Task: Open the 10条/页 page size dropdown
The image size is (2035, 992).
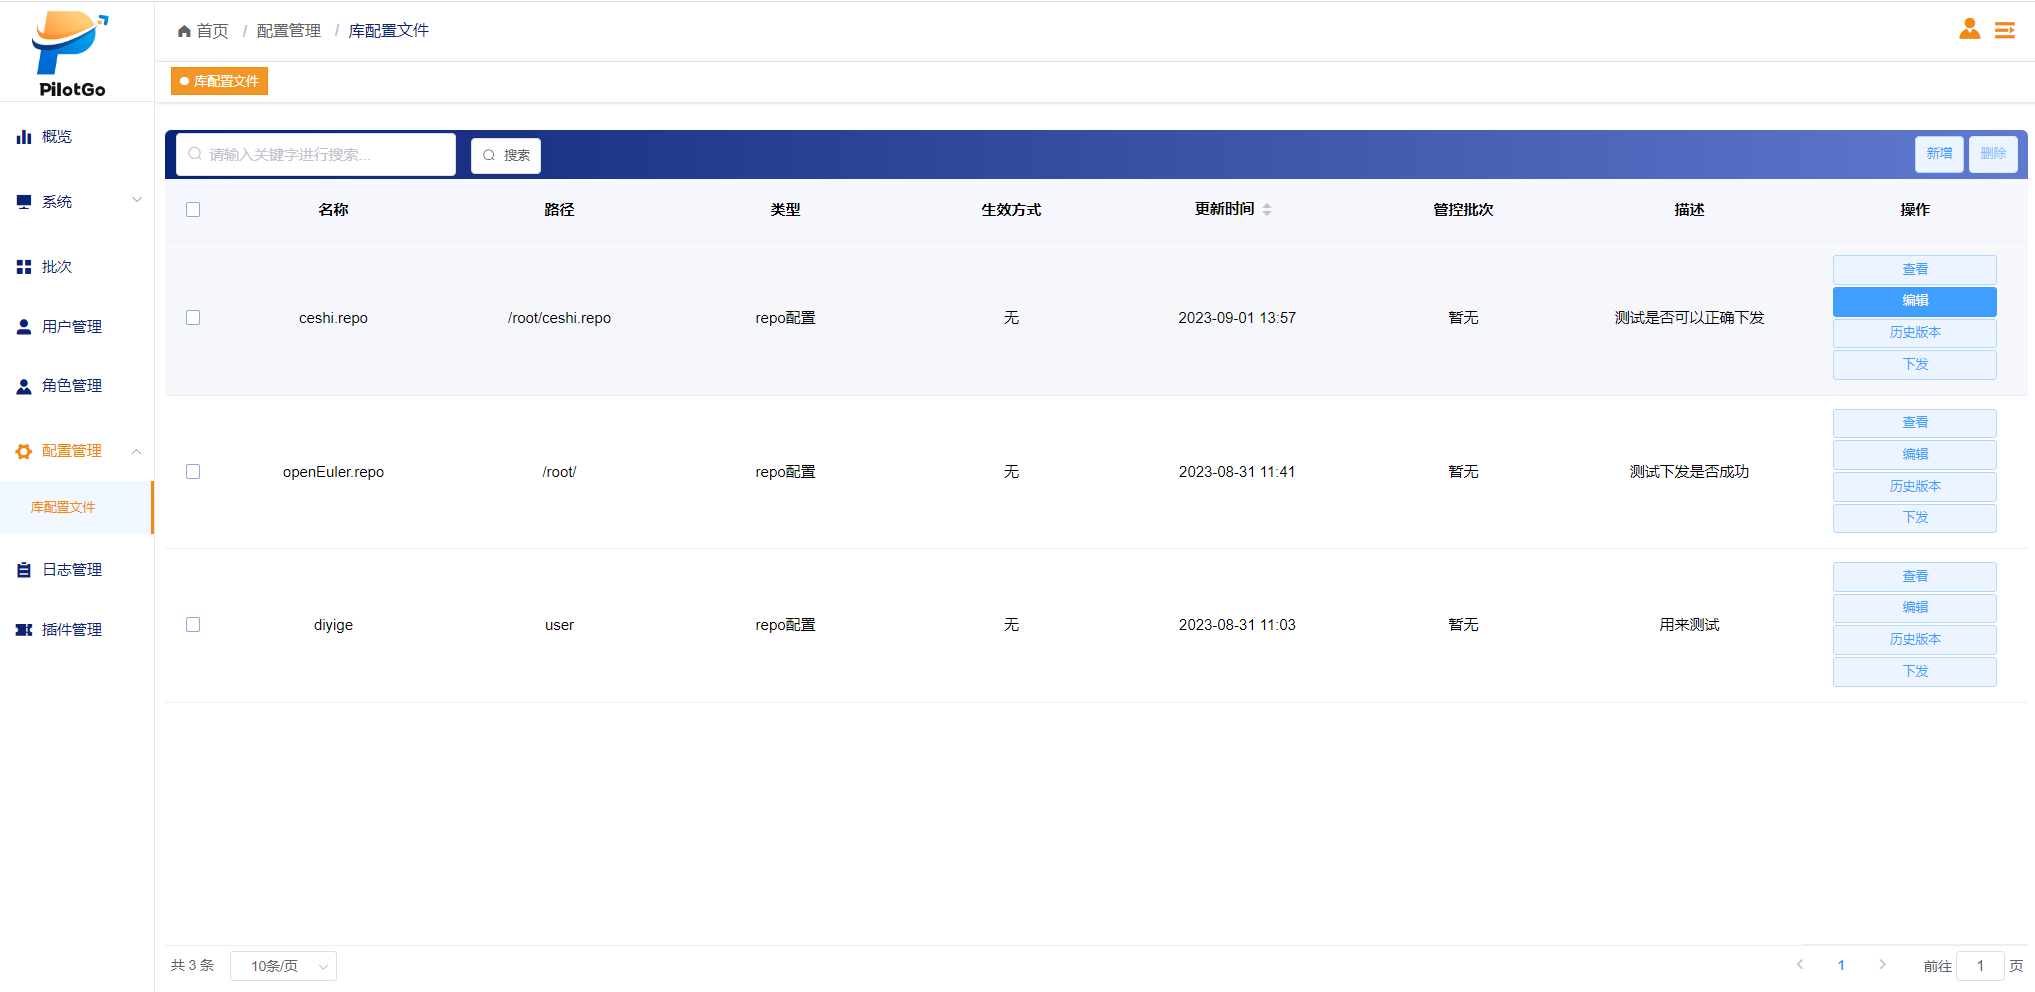Action: 283,966
